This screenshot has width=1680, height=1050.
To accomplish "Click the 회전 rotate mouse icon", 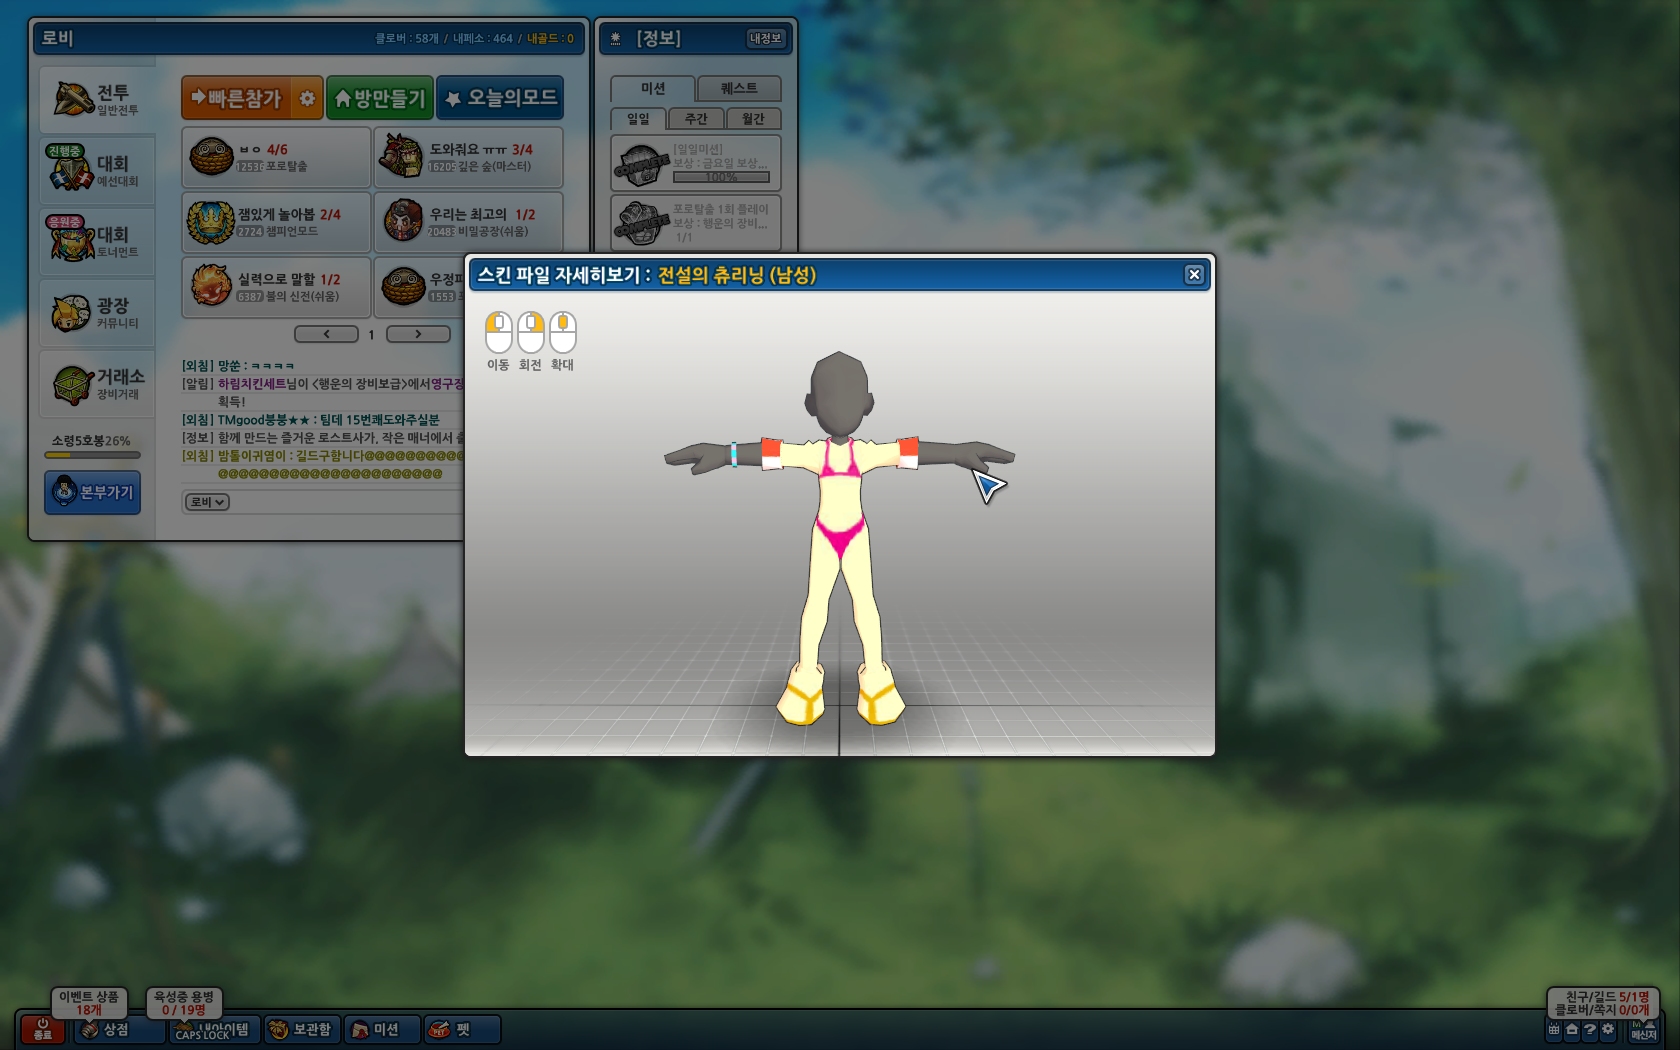I will pos(530,332).
